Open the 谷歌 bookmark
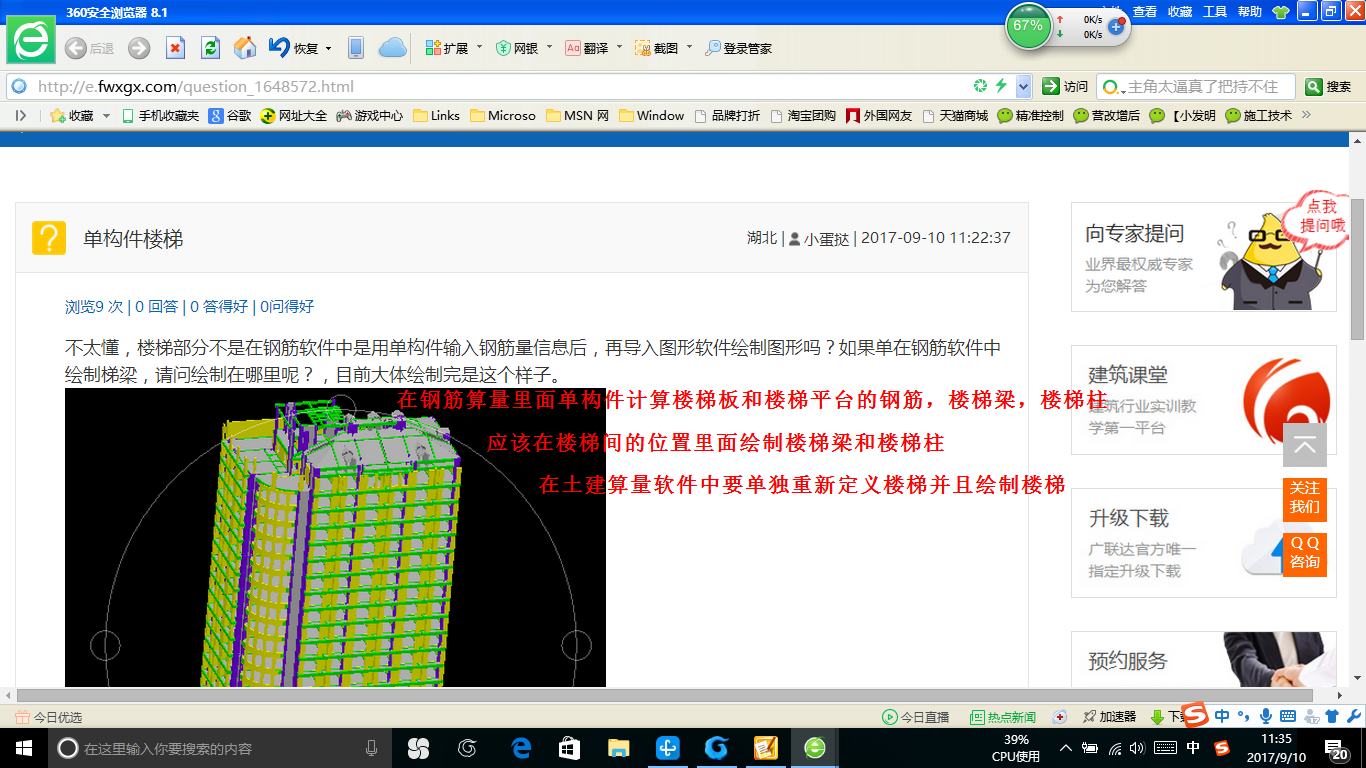The width and height of the screenshot is (1366, 768). [230, 115]
